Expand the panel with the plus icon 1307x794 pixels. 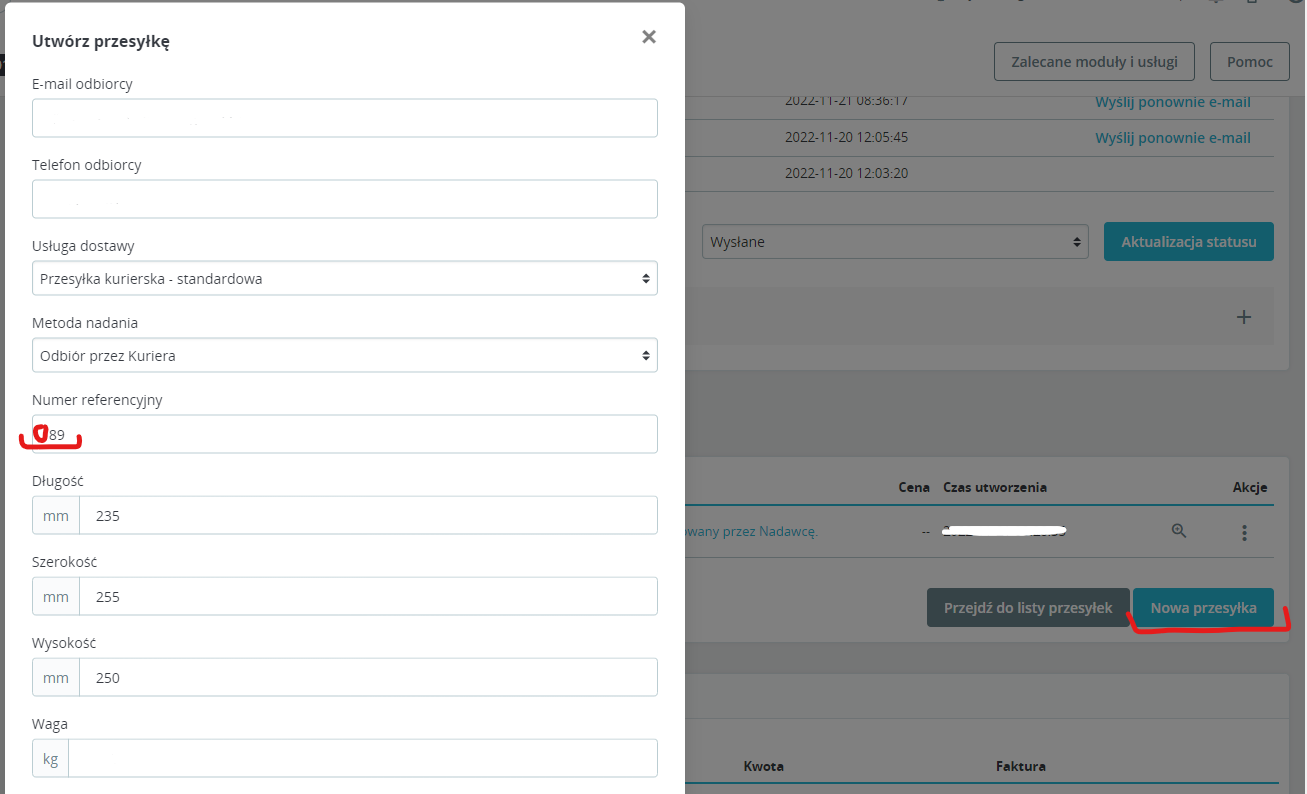click(x=1244, y=317)
